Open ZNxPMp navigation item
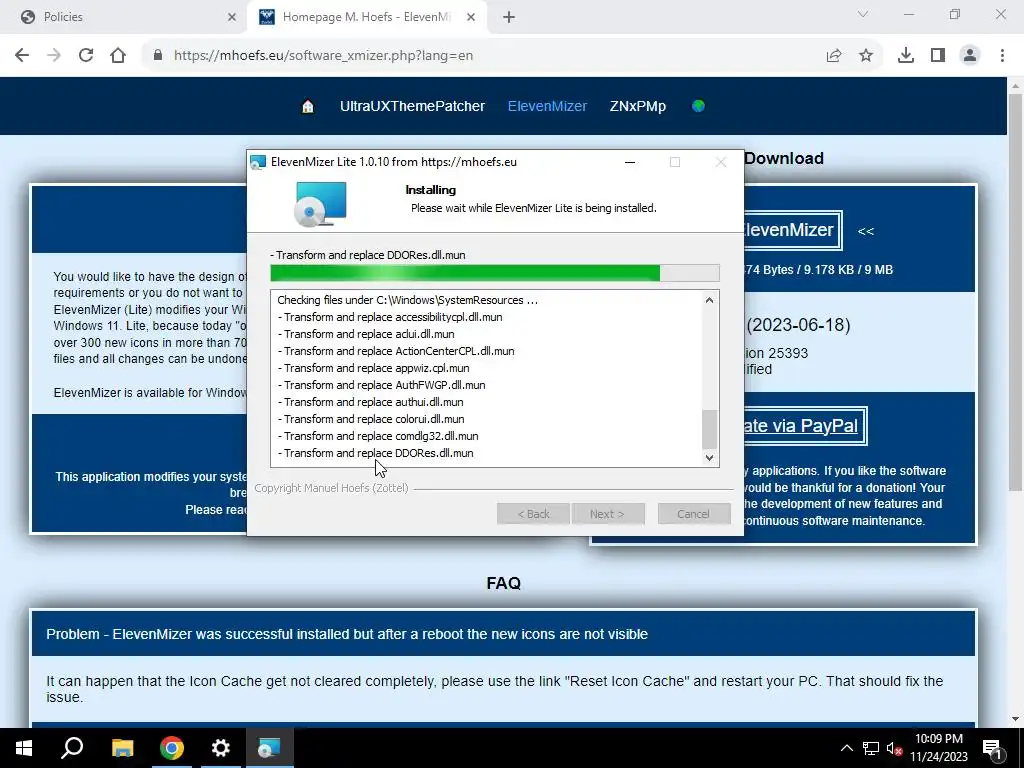Image resolution: width=1024 pixels, height=768 pixels. coord(638,106)
